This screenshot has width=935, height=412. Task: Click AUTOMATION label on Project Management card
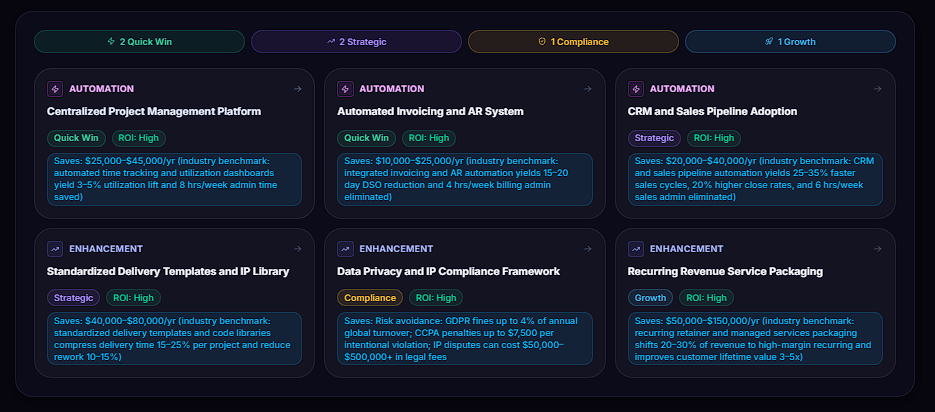coord(101,89)
